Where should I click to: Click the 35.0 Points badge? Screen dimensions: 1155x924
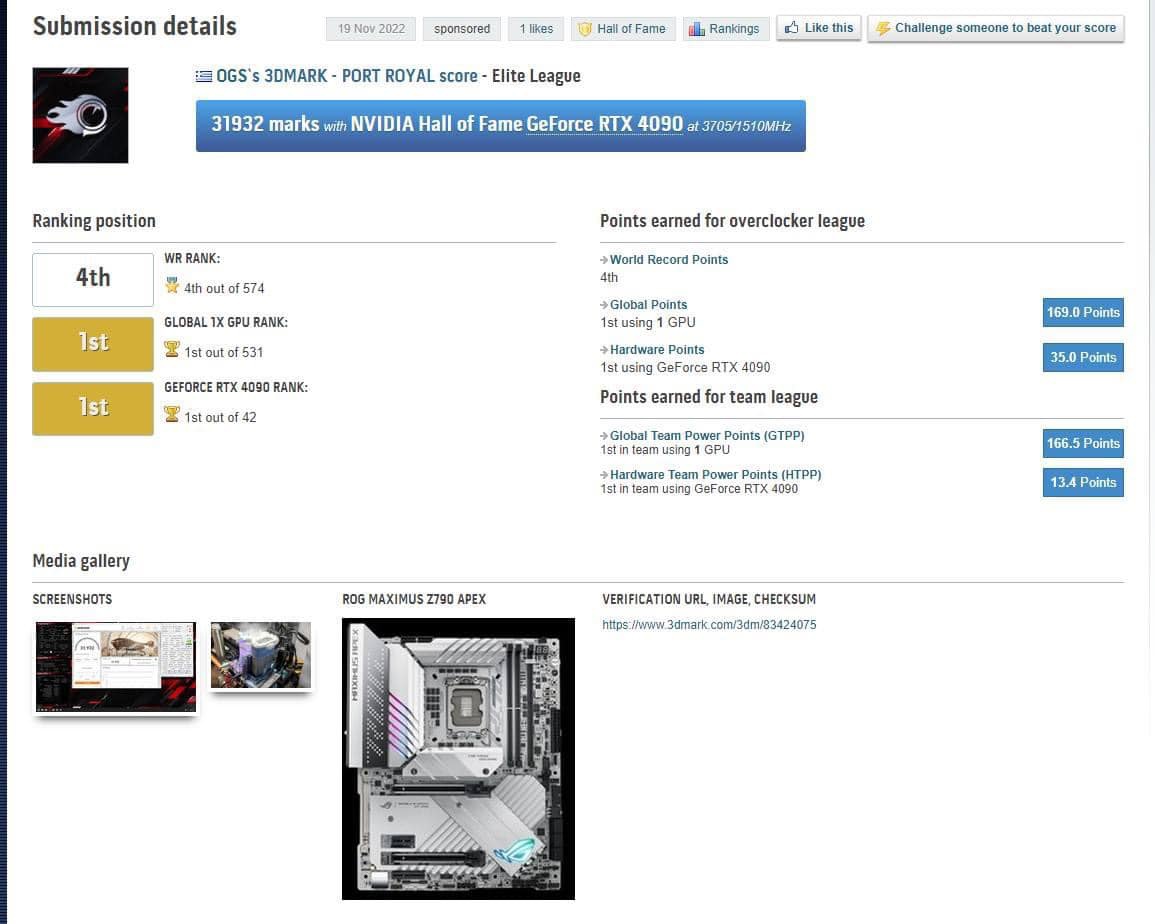1083,357
